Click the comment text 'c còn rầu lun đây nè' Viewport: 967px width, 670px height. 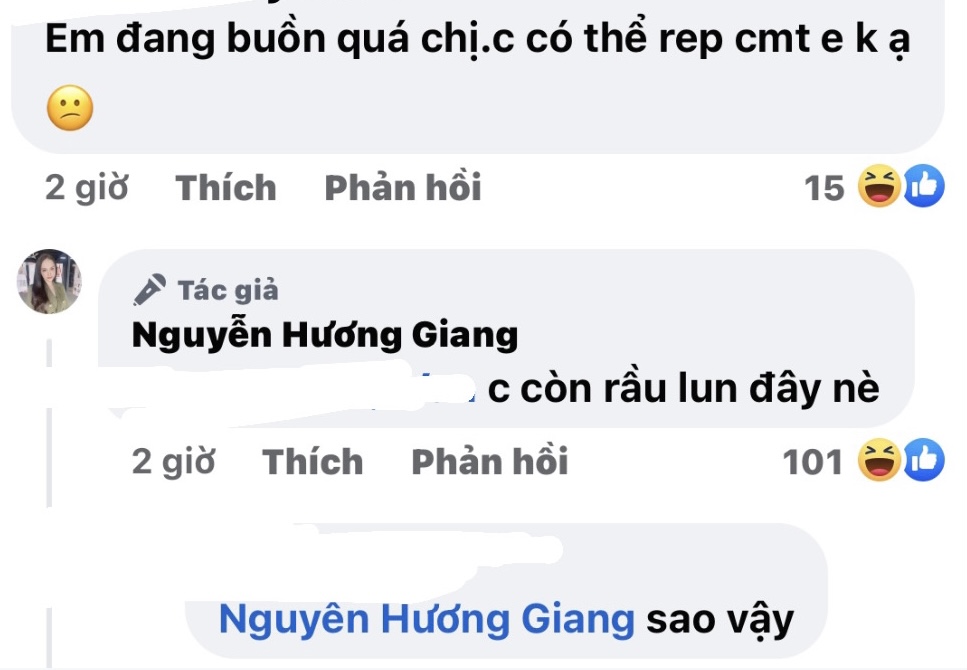point(683,389)
